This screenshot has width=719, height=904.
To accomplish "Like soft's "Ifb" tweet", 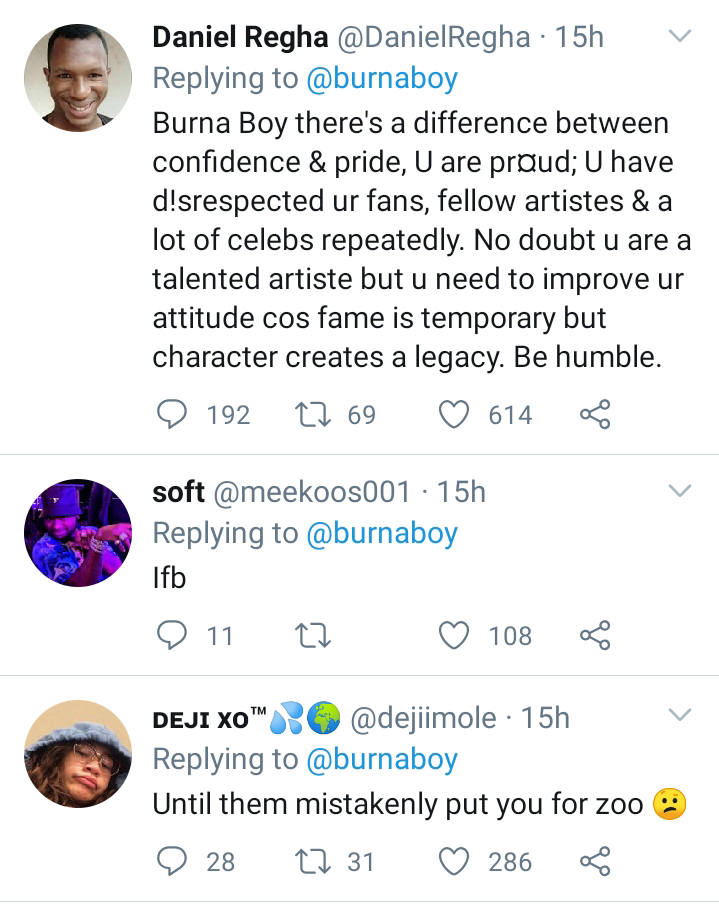I will tap(456, 635).
